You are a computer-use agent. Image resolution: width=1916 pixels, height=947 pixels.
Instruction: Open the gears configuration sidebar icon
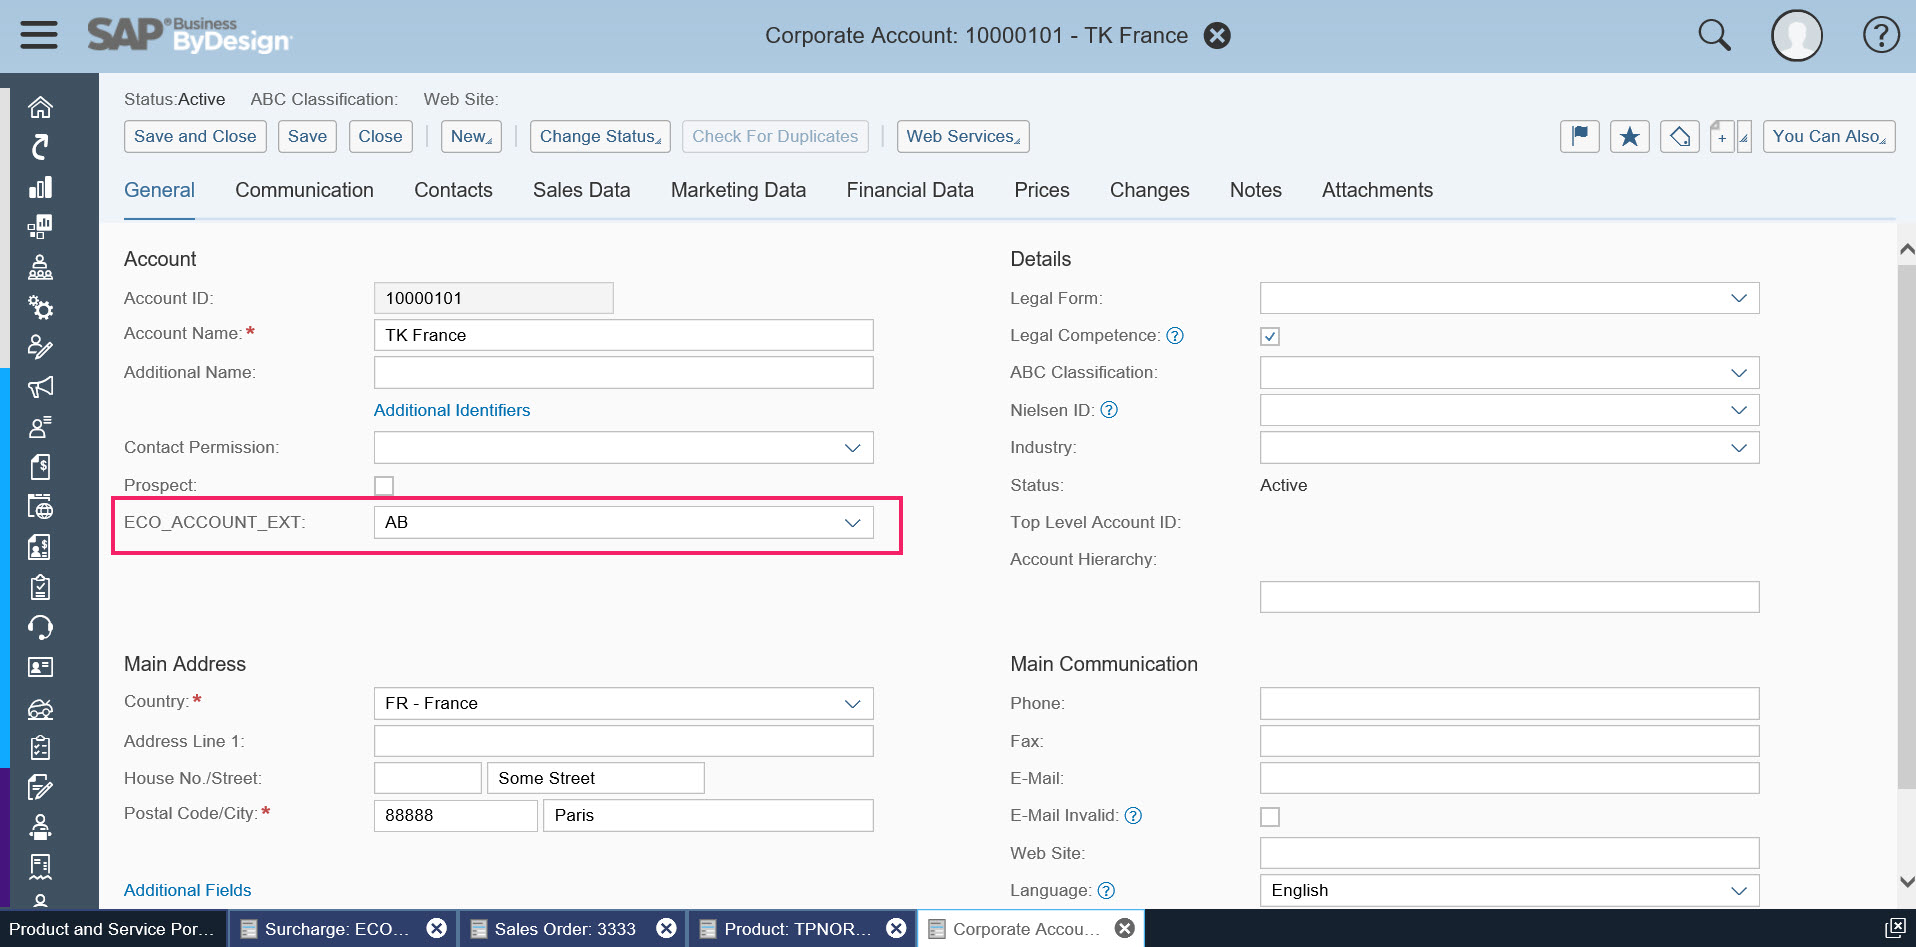point(40,307)
